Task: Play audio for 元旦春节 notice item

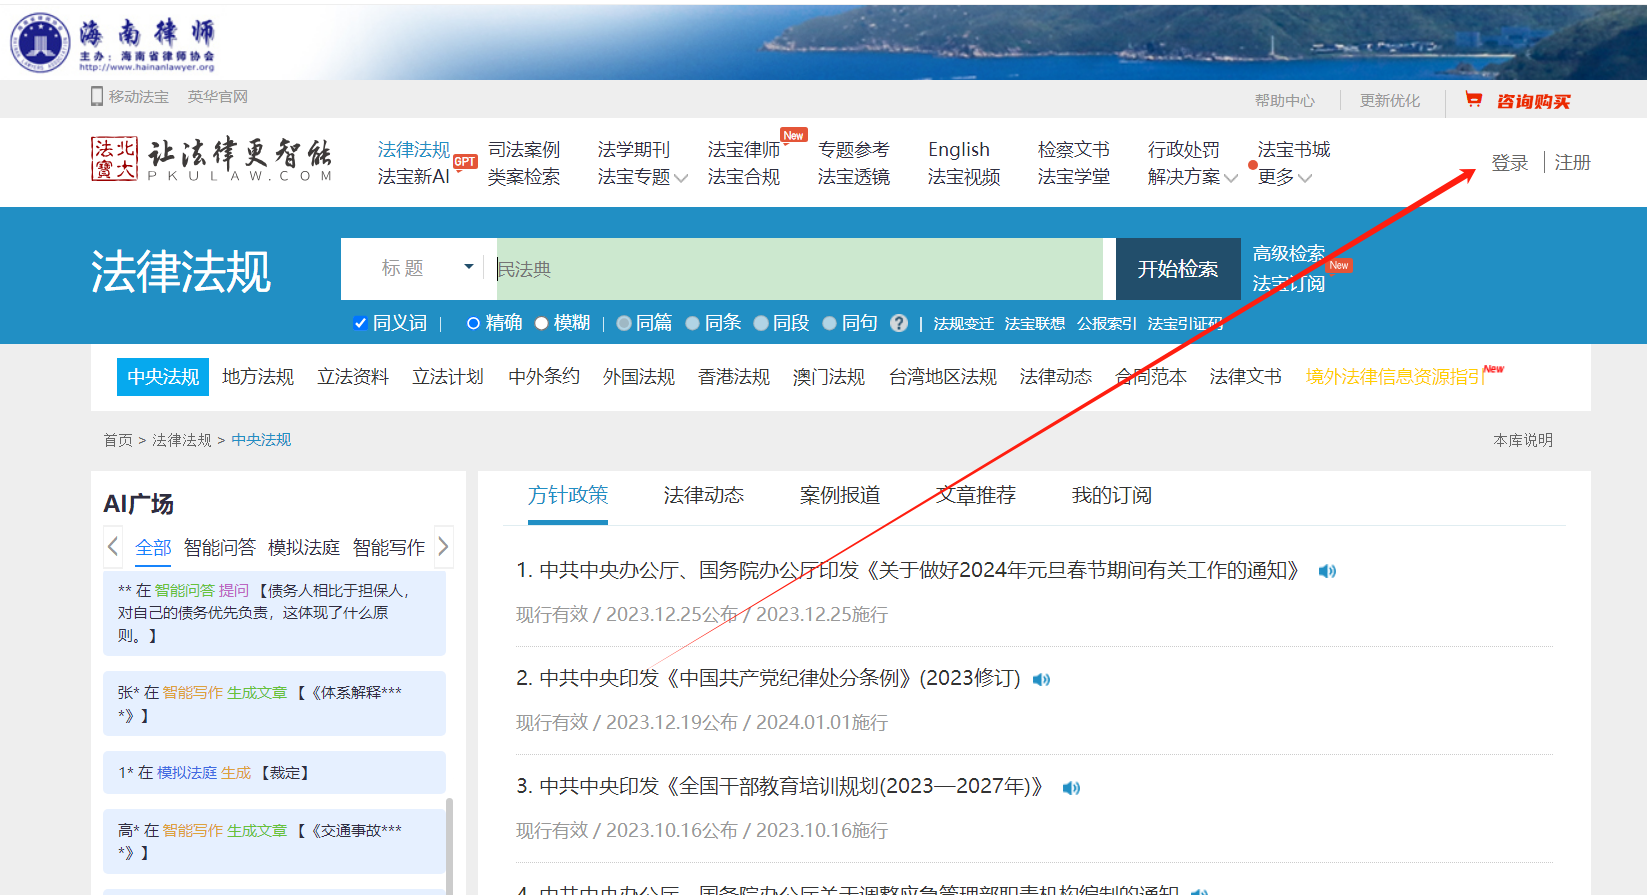Action: pos(1327,571)
